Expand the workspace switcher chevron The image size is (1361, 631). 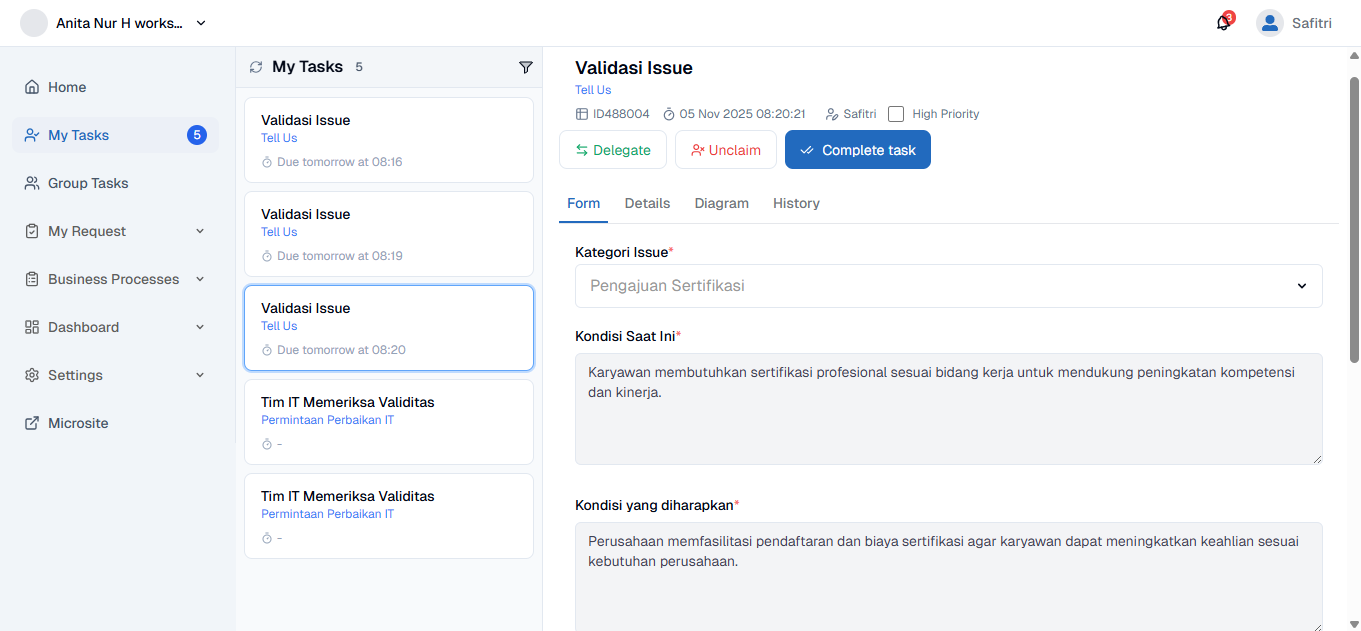tap(201, 23)
